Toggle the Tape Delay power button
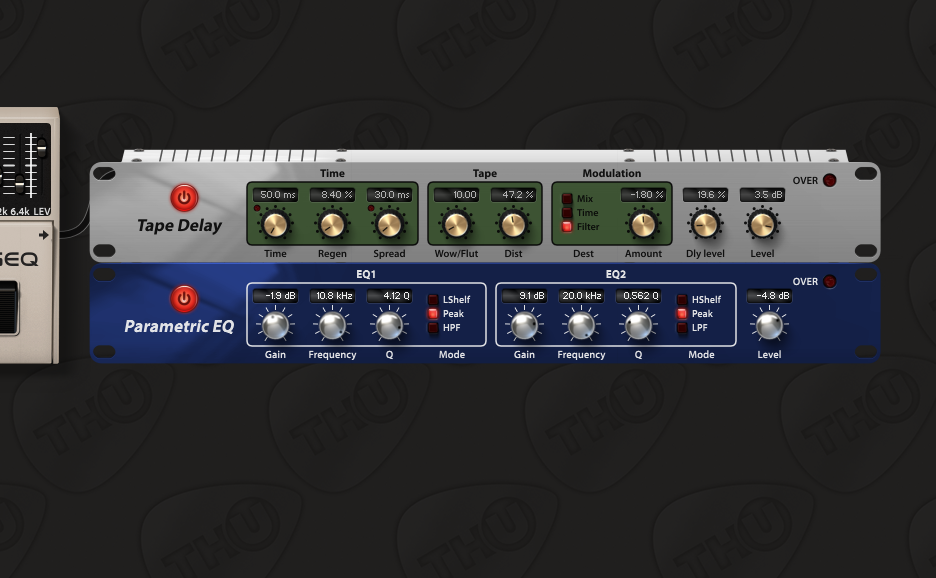 184,198
